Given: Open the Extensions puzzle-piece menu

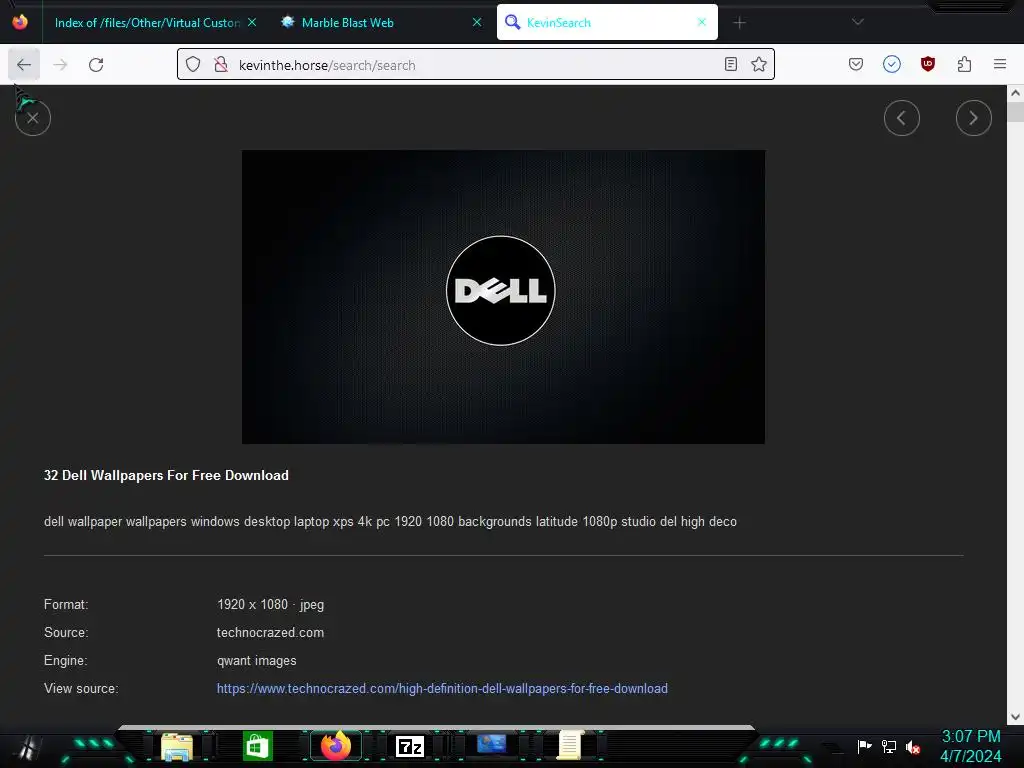Looking at the screenshot, I should pyautogui.click(x=964, y=64).
